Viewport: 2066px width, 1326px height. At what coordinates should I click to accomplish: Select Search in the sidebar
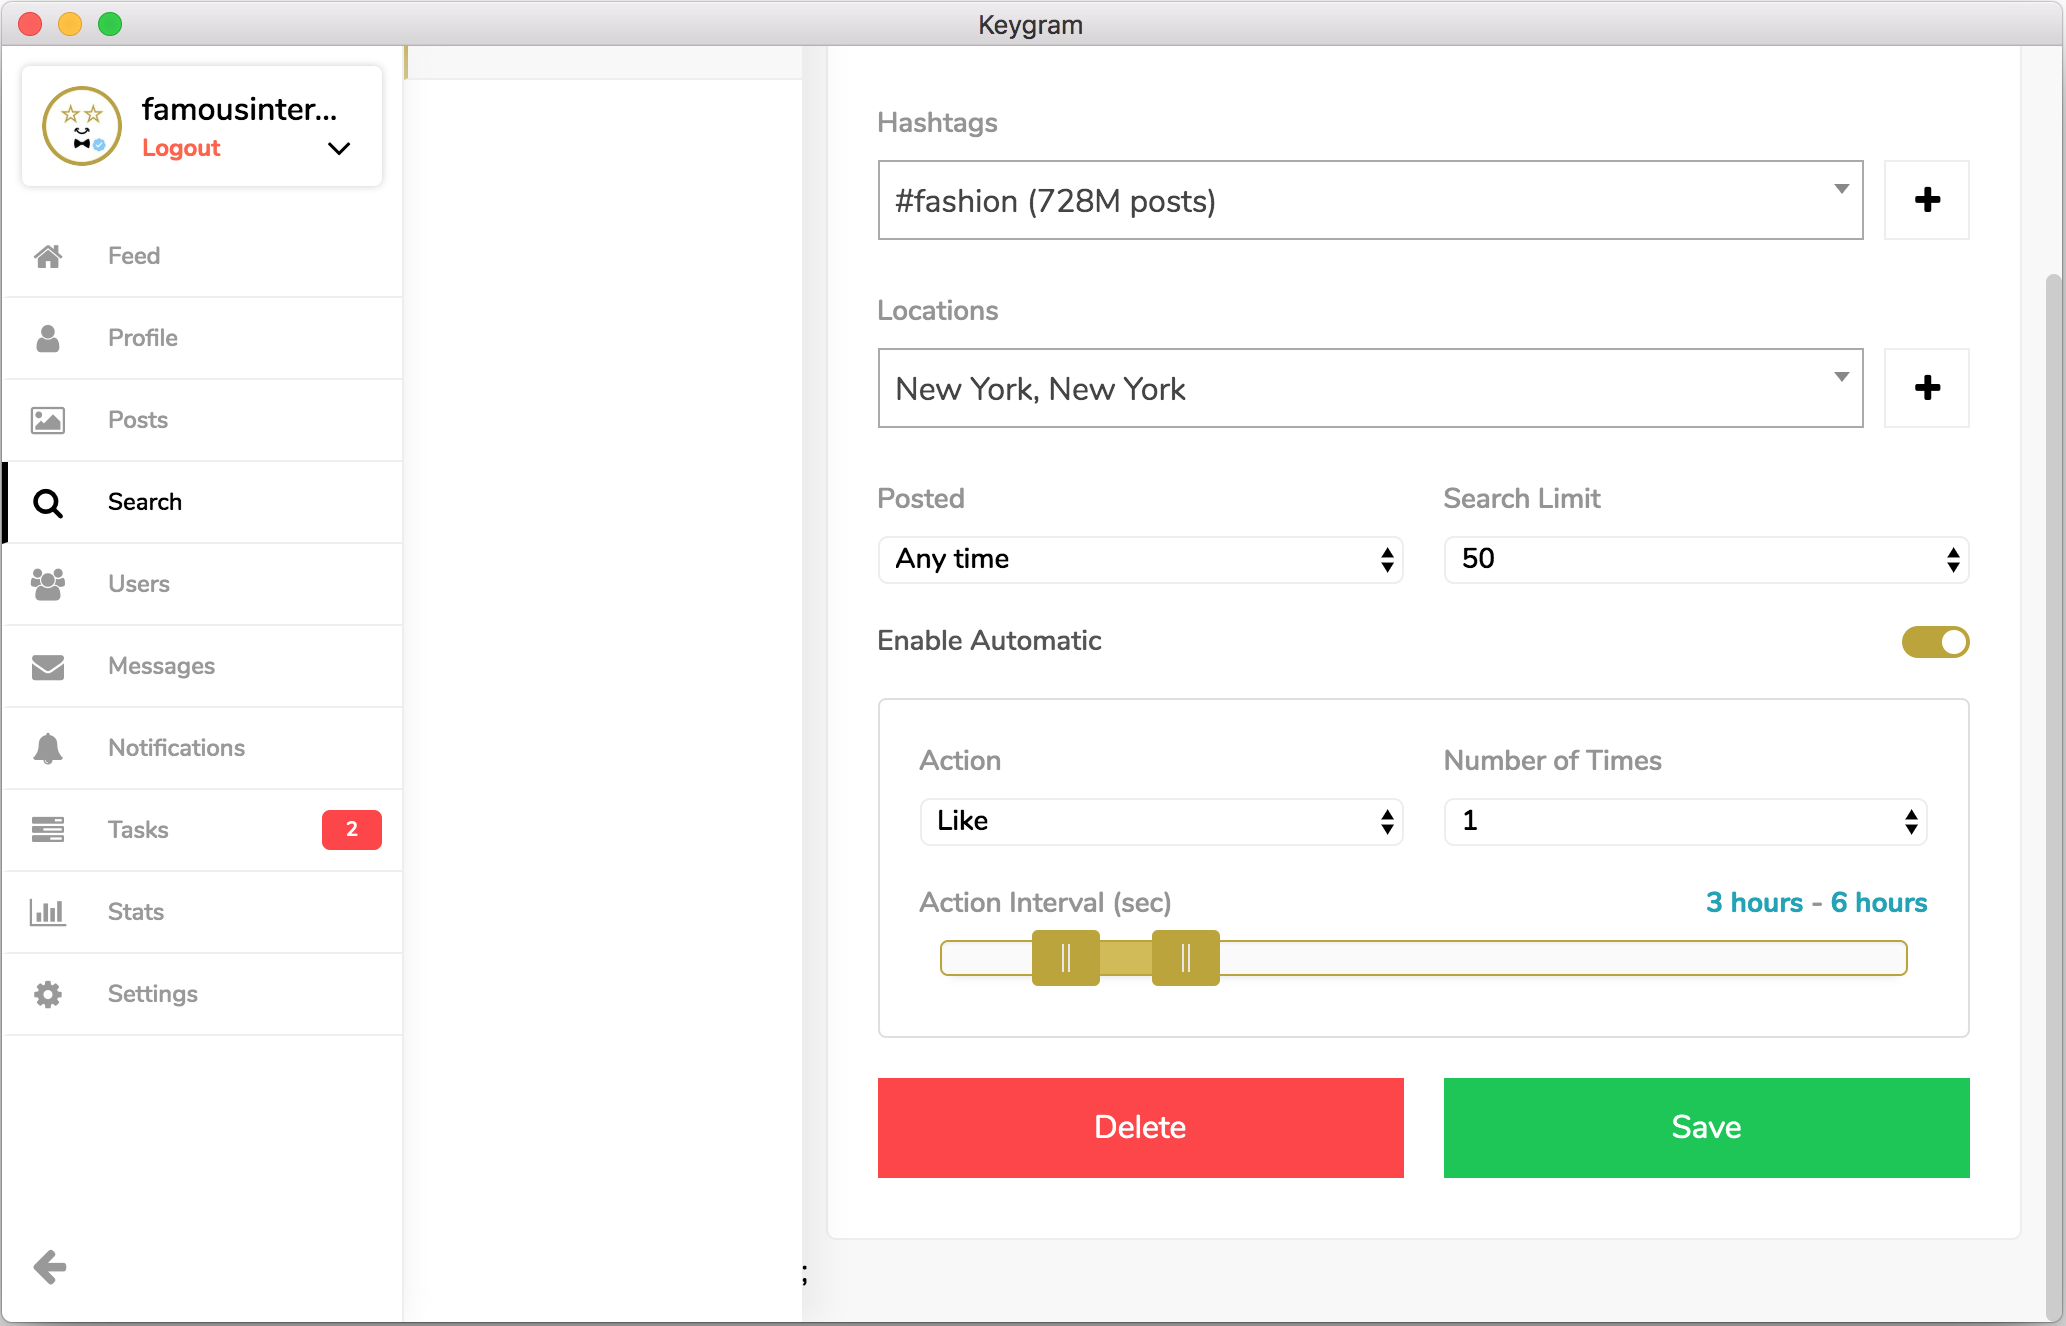[145, 502]
